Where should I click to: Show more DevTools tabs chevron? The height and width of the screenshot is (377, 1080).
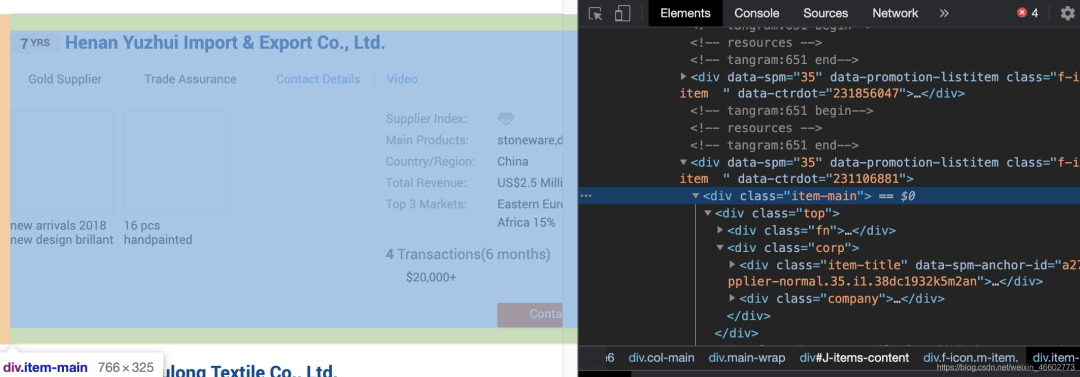click(944, 13)
